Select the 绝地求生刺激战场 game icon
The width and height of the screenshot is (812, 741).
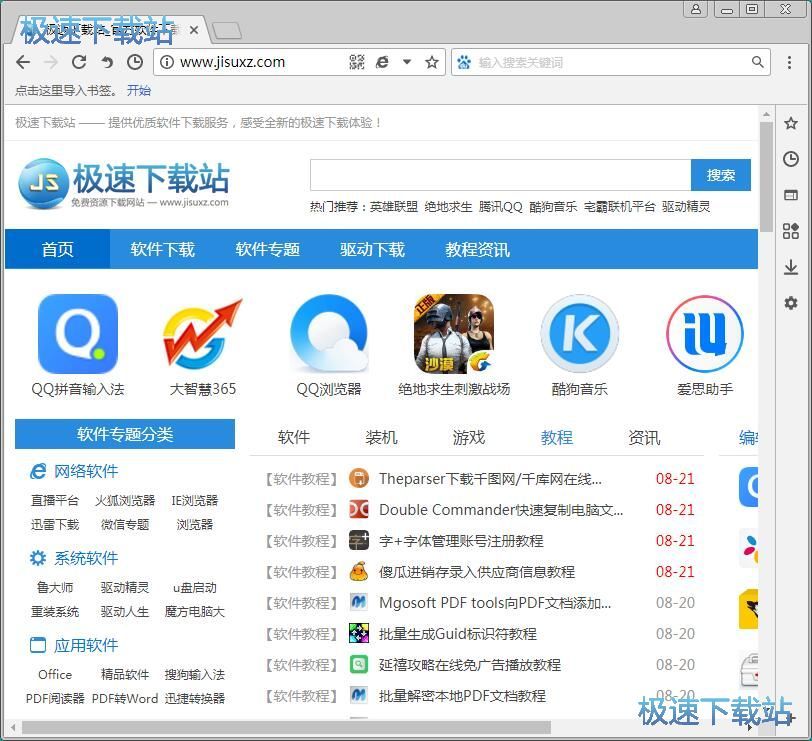pos(454,334)
